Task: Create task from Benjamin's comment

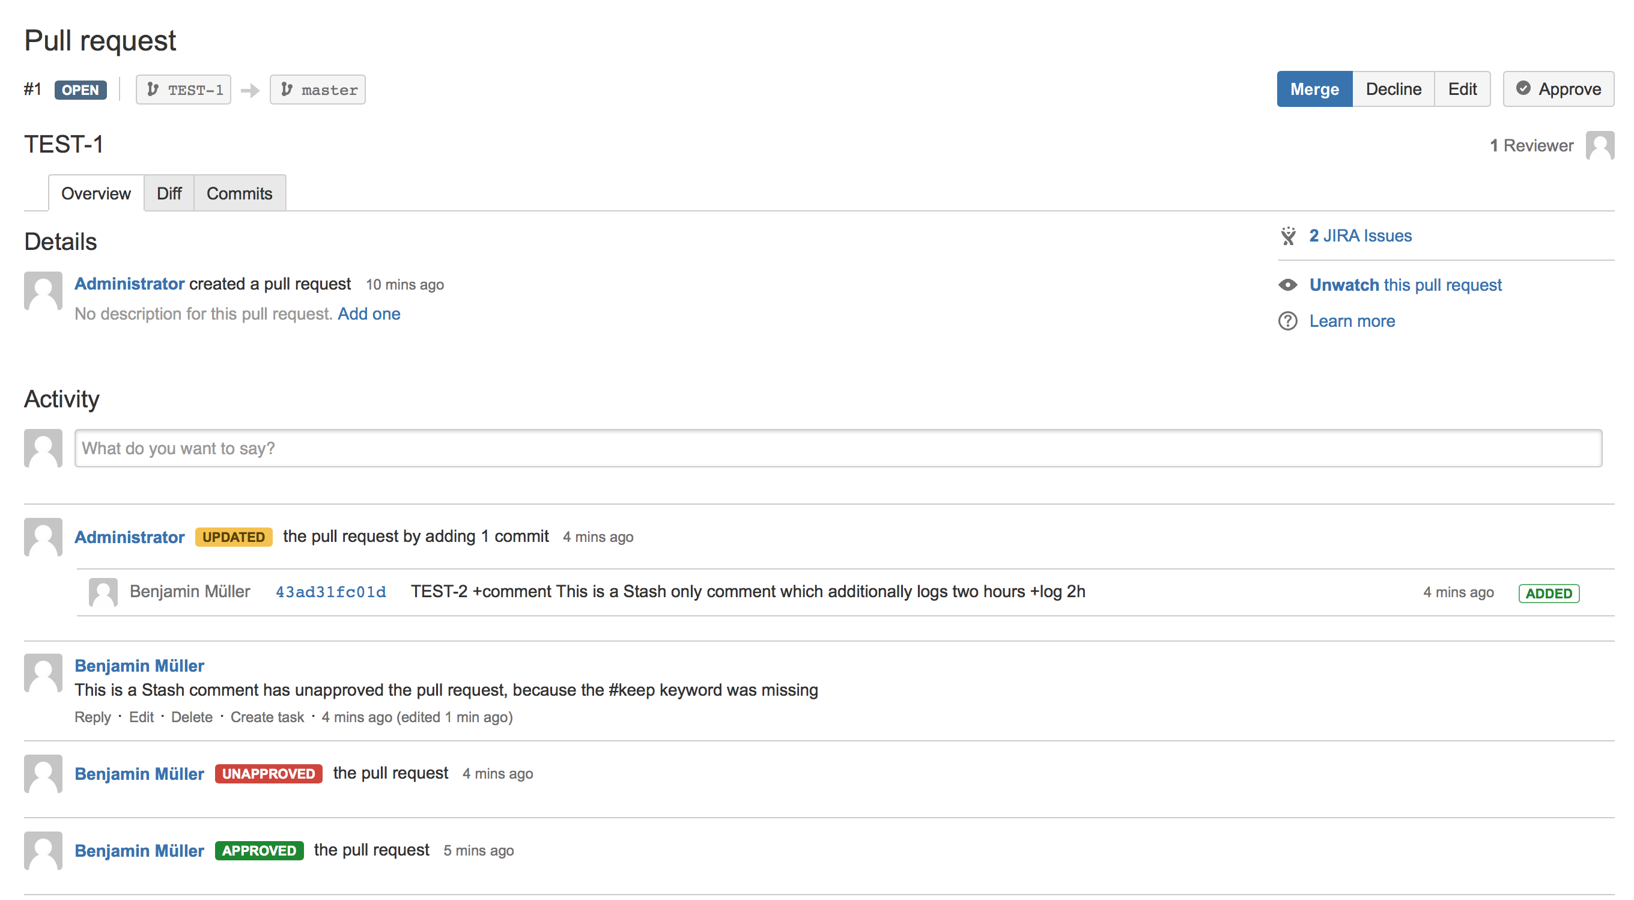Action: coord(267,717)
